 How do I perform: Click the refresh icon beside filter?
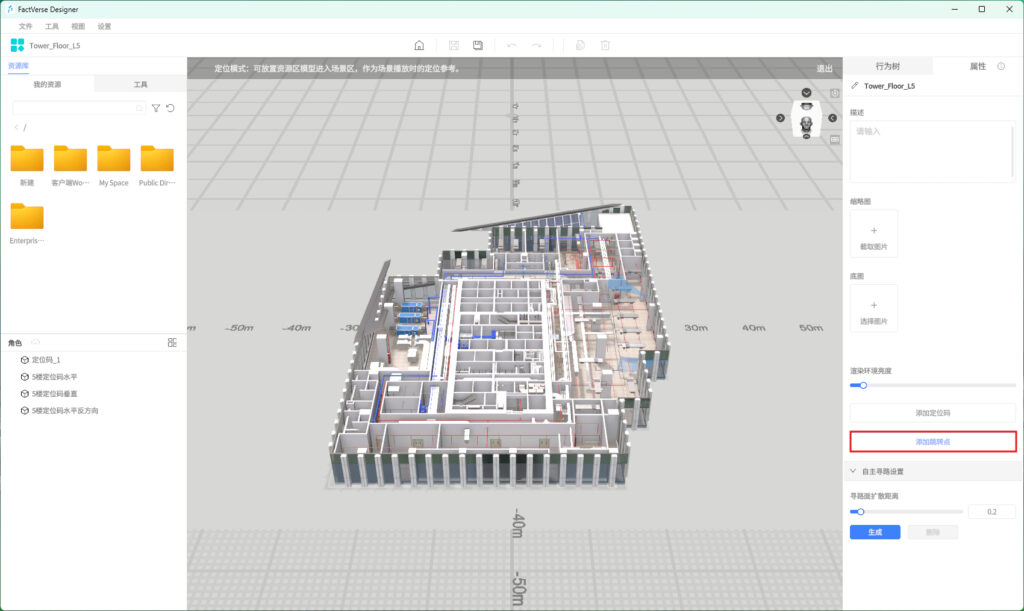click(x=170, y=108)
